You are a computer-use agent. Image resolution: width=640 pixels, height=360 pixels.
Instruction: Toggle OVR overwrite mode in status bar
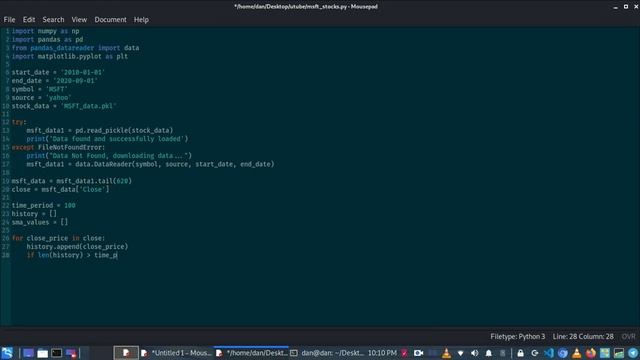tap(629, 337)
